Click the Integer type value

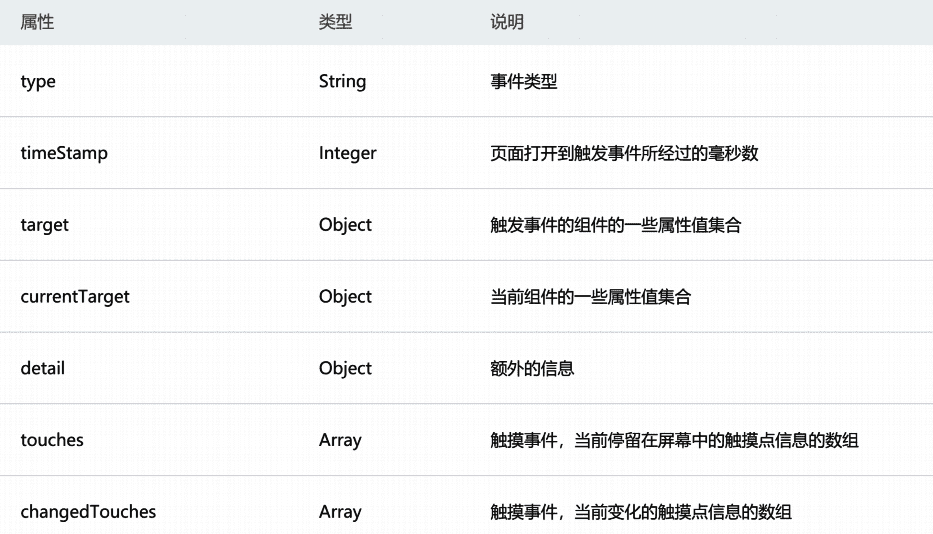coord(347,153)
